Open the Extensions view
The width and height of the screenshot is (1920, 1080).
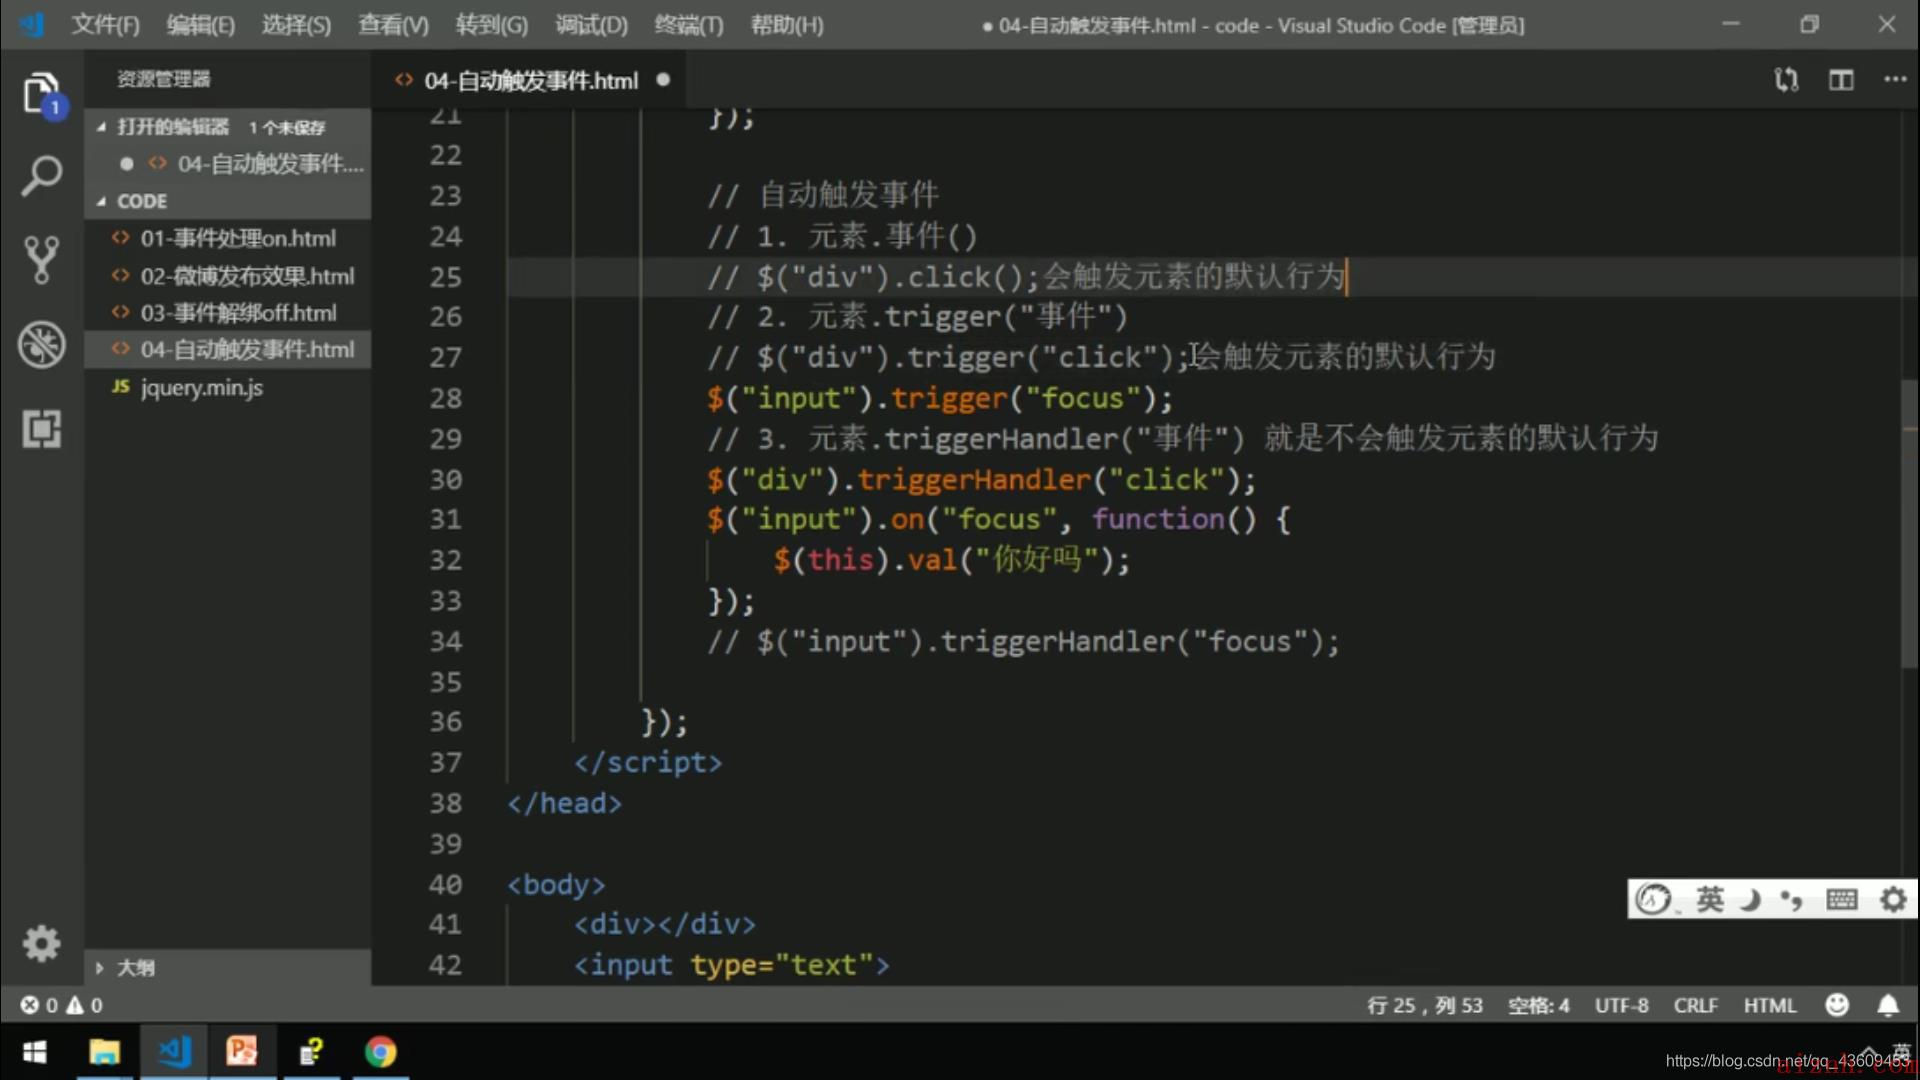(x=42, y=429)
